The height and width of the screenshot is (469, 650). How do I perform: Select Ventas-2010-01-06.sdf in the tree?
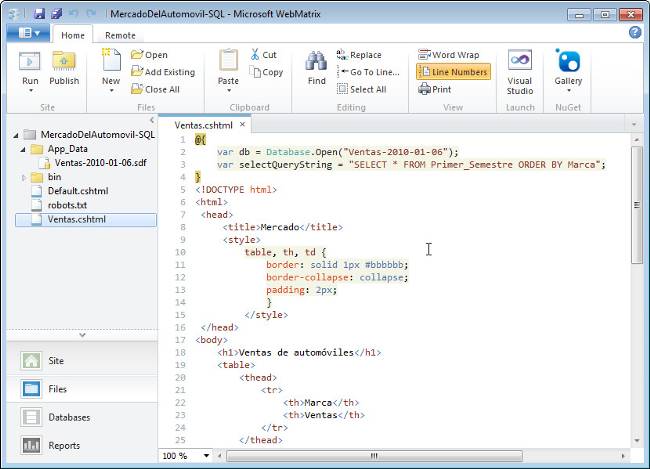click(100, 163)
